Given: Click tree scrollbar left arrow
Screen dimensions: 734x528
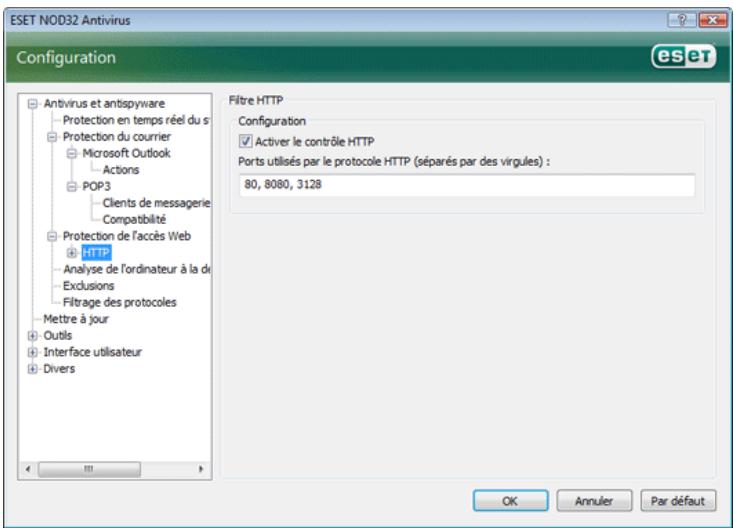Looking at the screenshot, I should (x=29, y=469).
